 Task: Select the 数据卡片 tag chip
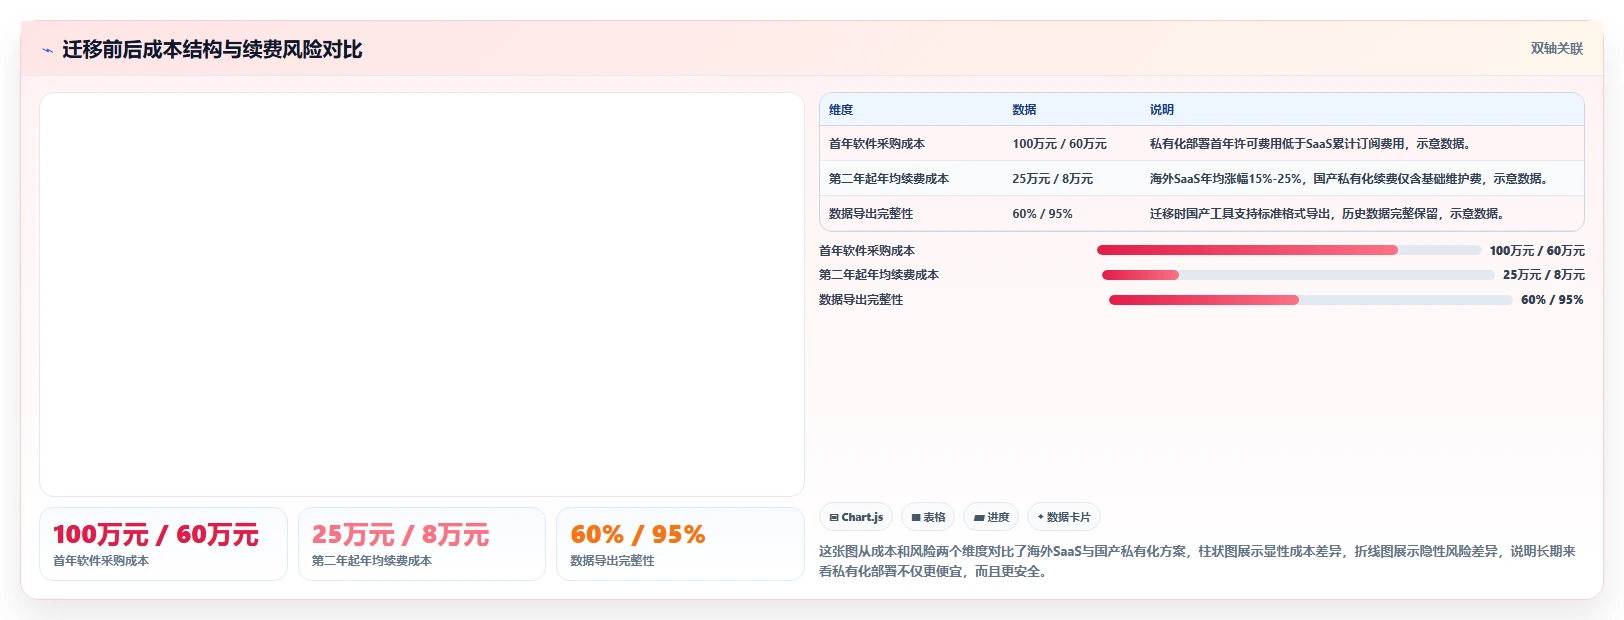coord(1064,517)
